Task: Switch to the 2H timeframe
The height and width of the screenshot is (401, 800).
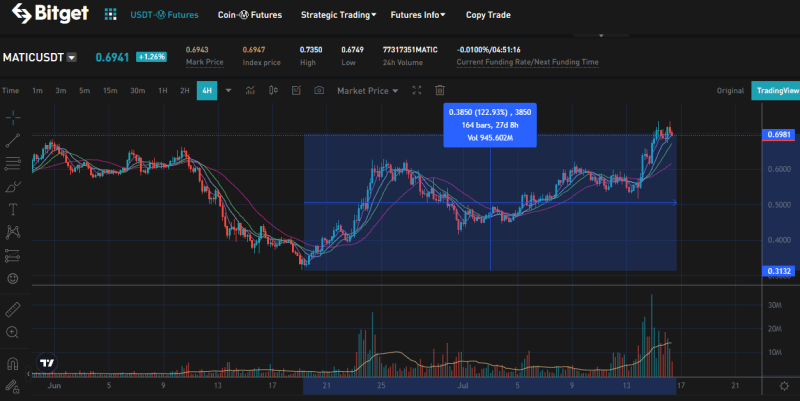Action: pyautogui.click(x=185, y=90)
